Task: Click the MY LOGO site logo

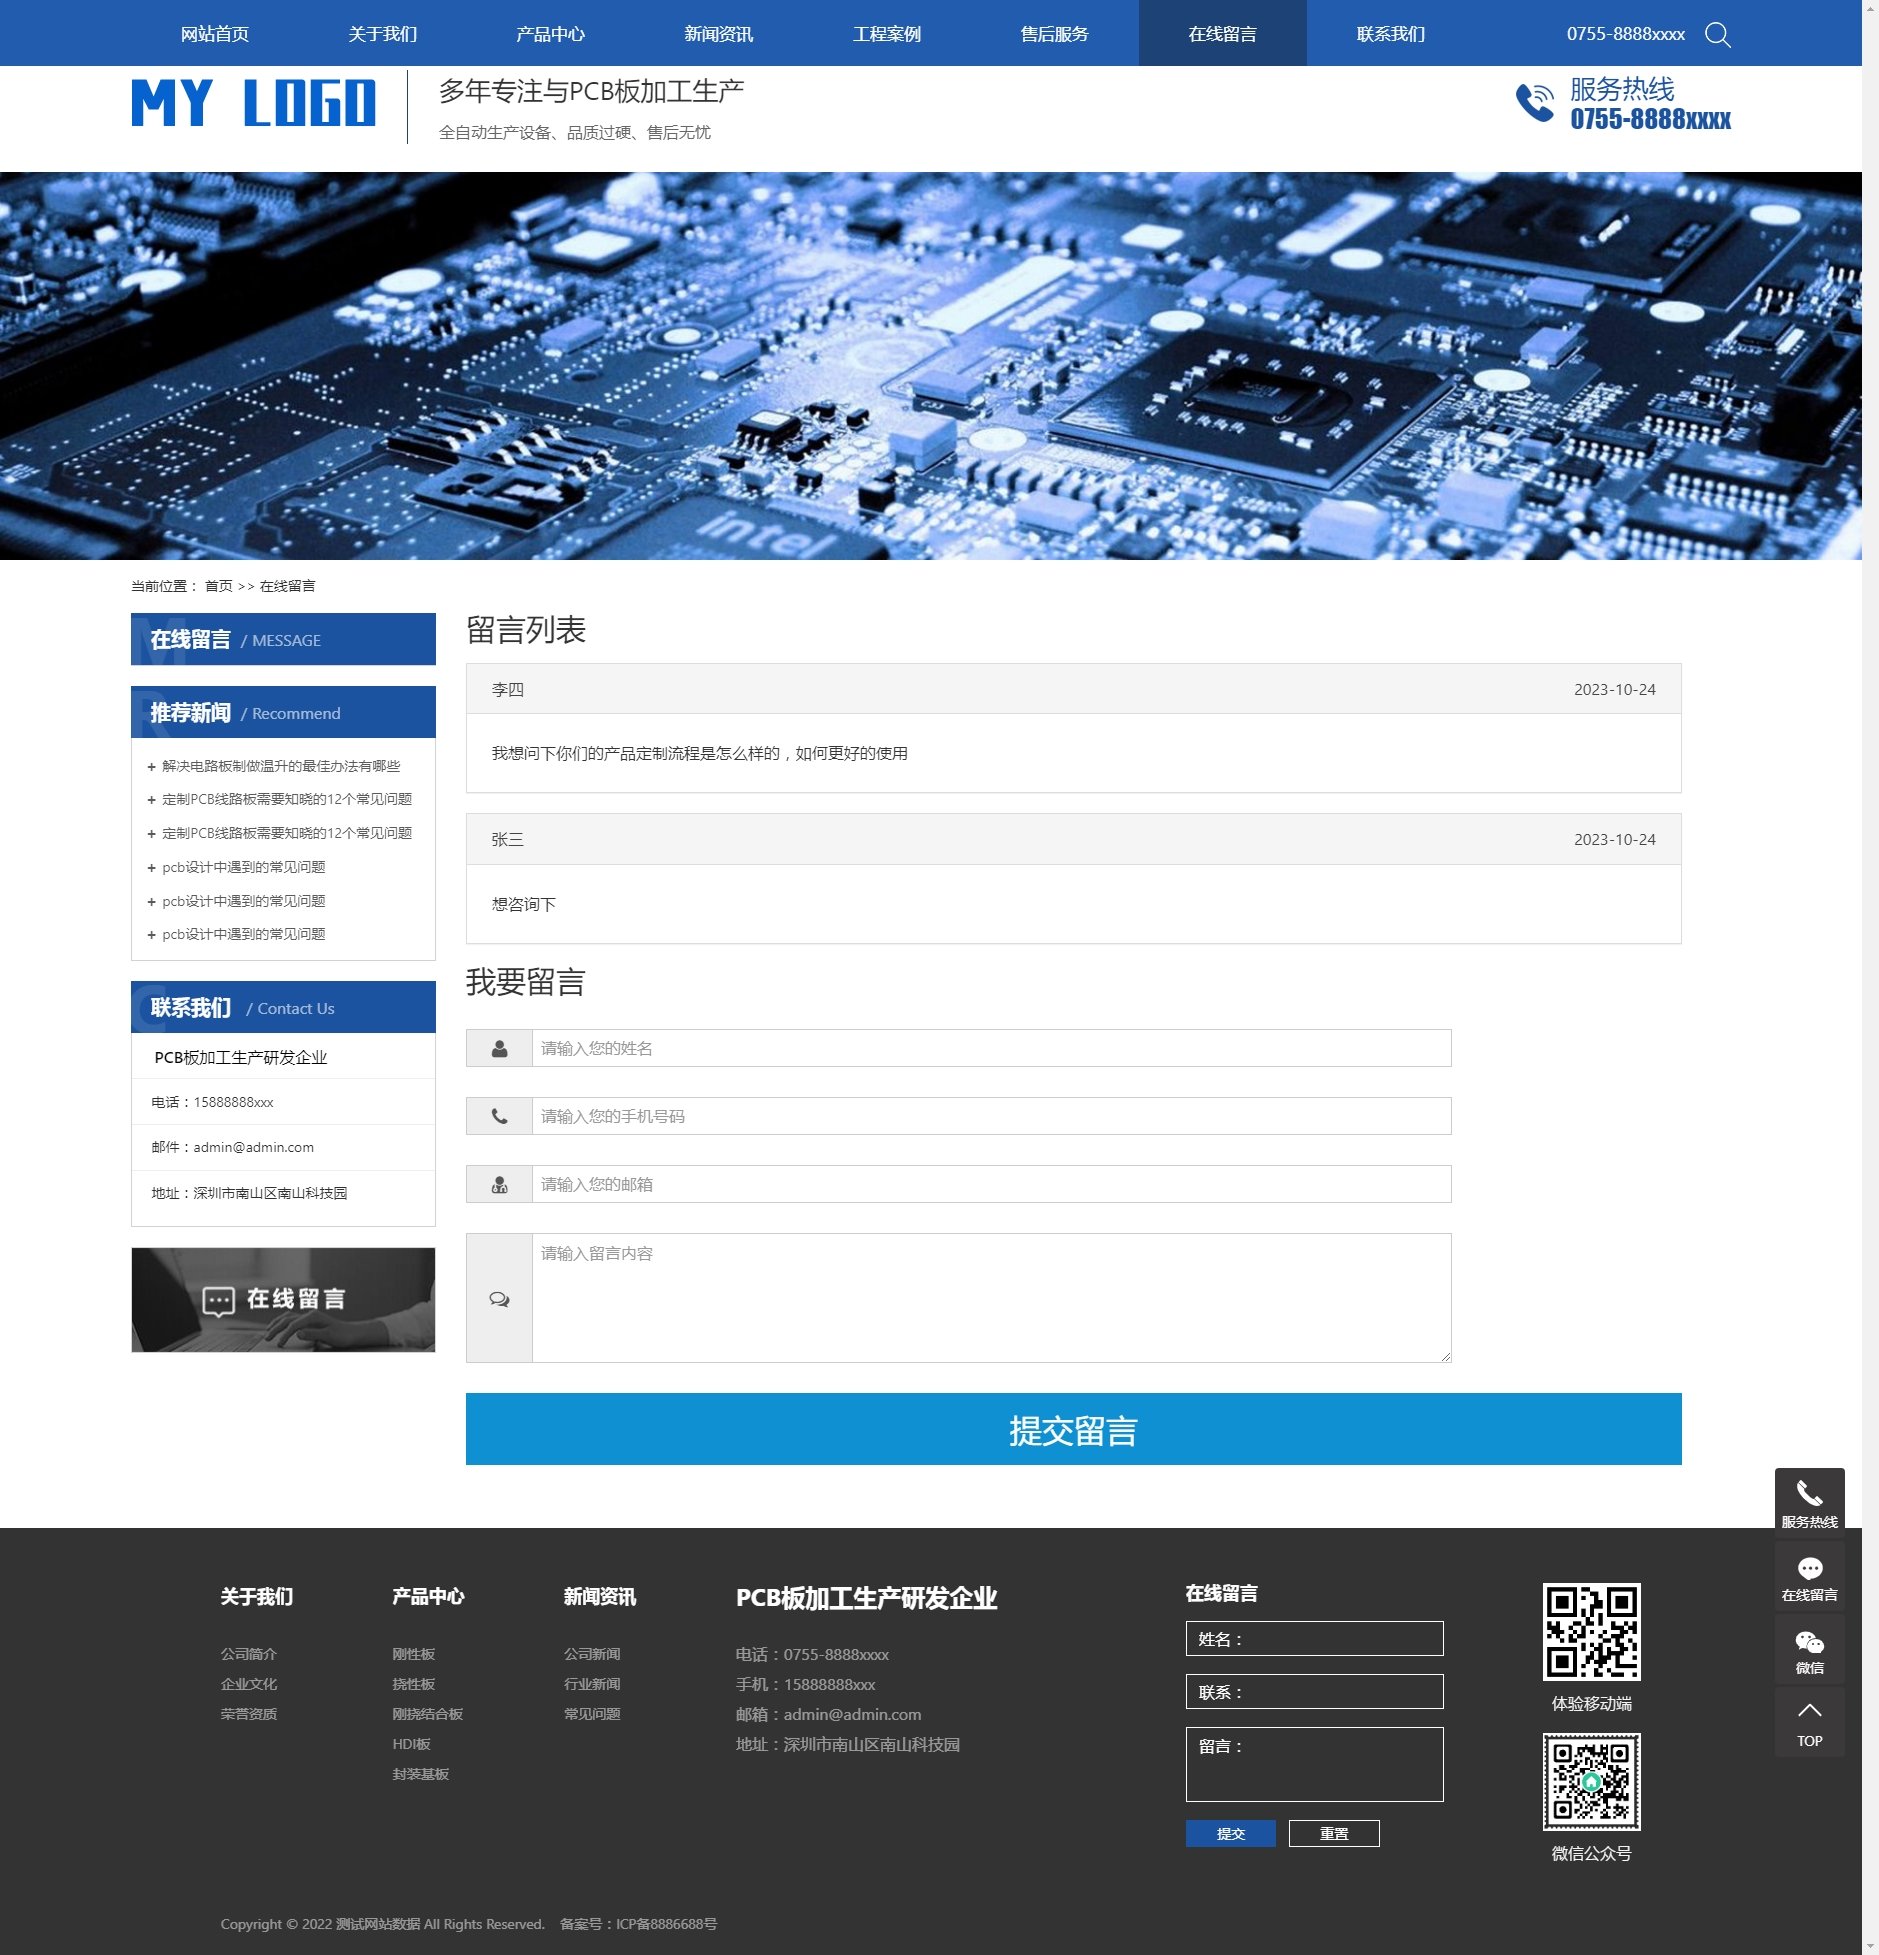Action: point(254,104)
